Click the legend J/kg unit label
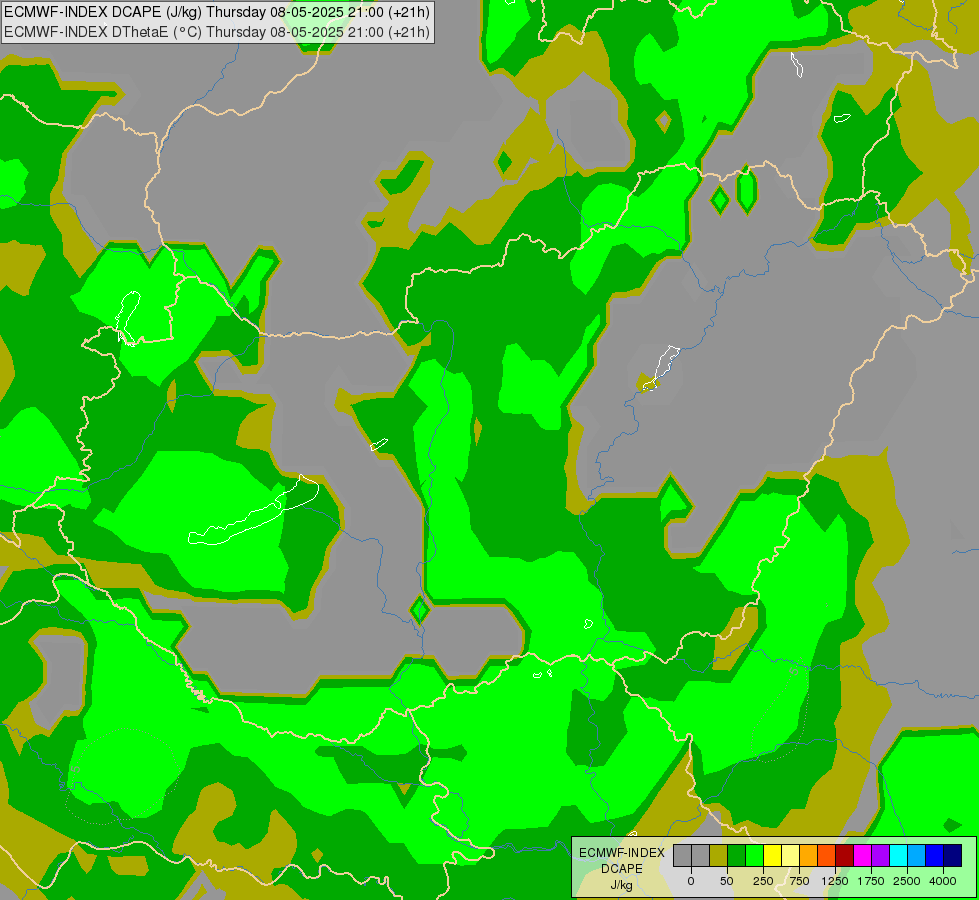Screen dimensions: 979x900 pos(622,885)
